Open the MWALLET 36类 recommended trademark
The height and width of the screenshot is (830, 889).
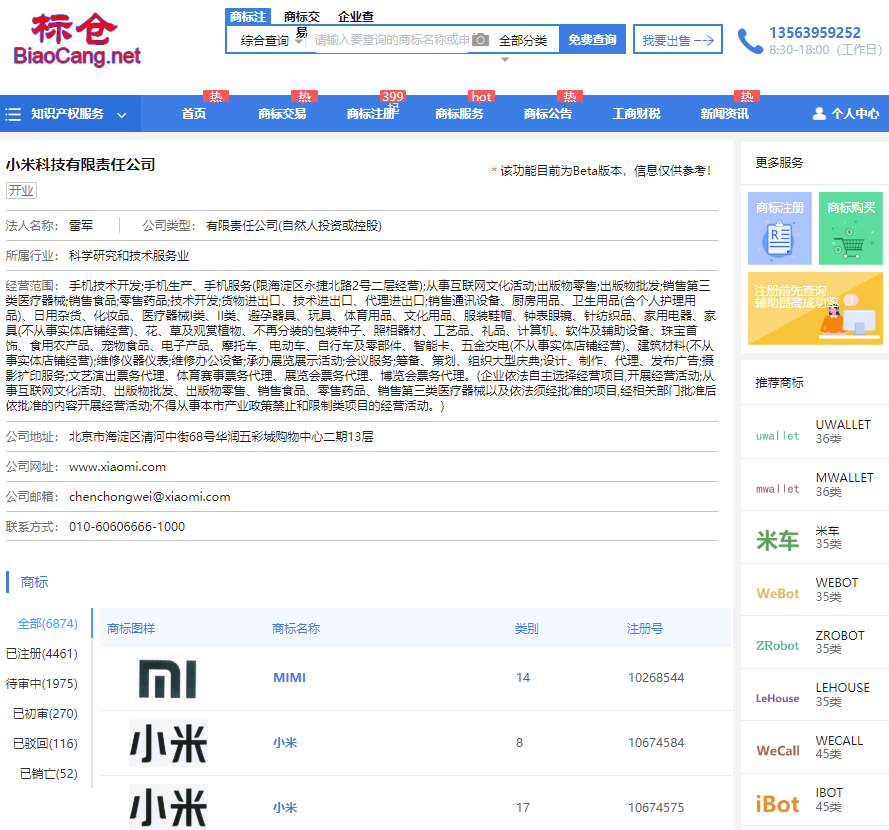click(x=844, y=484)
